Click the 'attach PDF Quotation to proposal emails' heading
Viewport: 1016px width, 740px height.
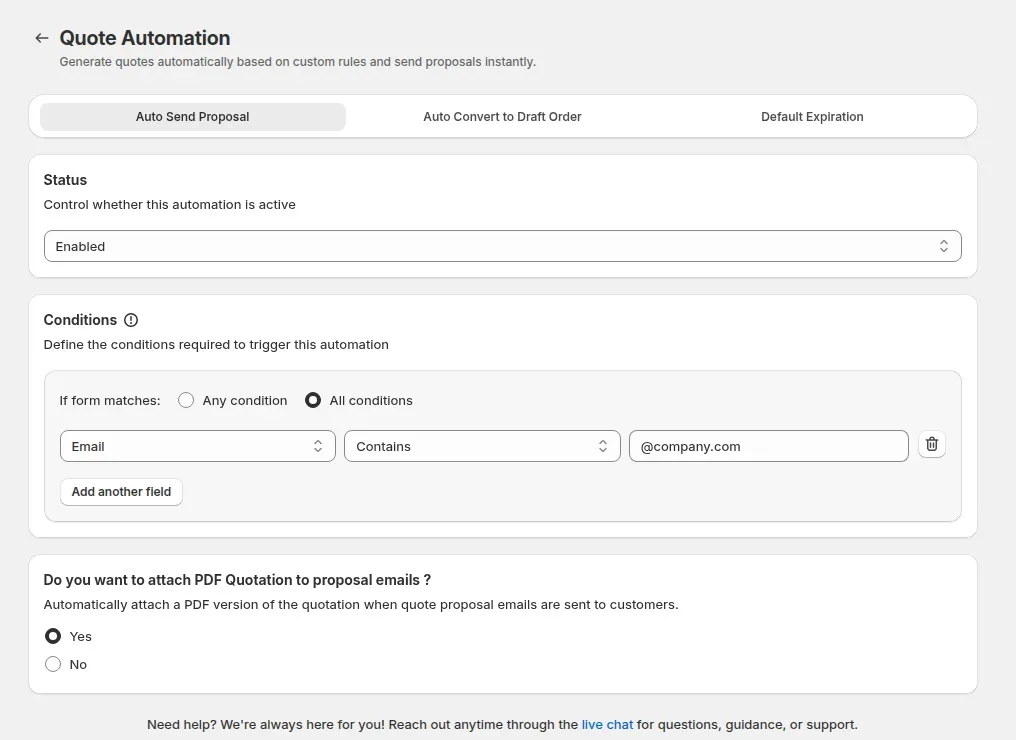coord(237,580)
